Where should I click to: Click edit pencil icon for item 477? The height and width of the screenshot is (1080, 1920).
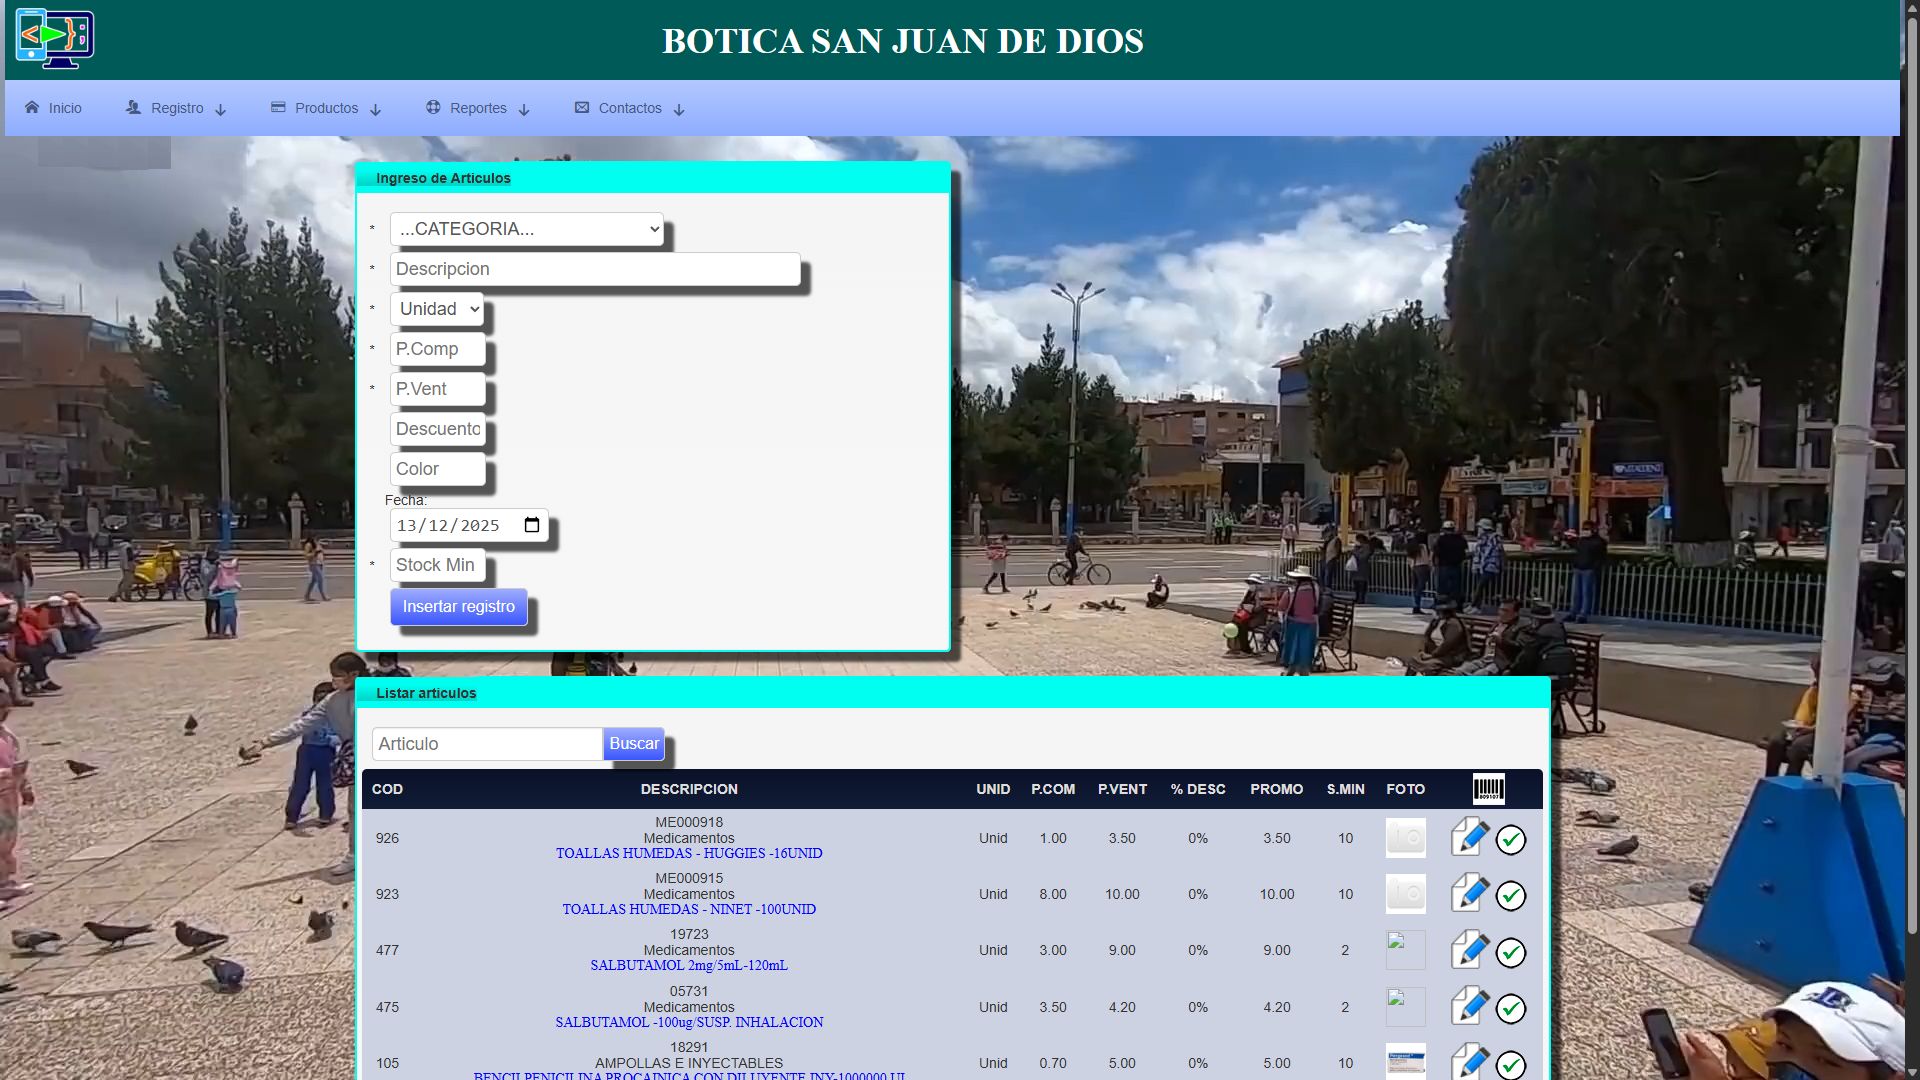pyautogui.click(x=1469, y=950)
